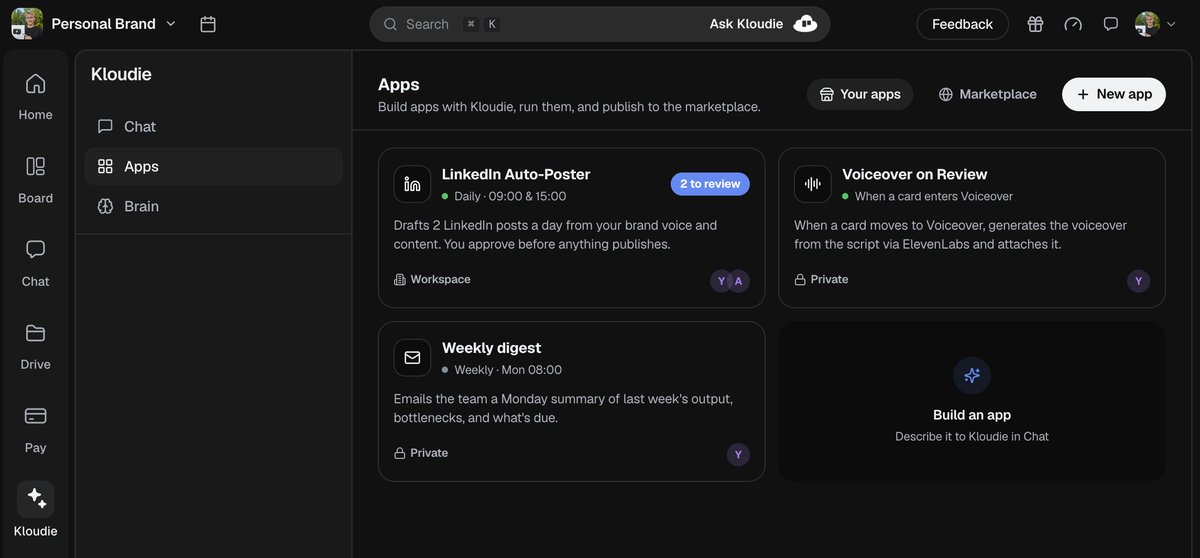Click the Y avatar on LinkedIn card
Screen dimensions: 1200x558
pos(721,281)
